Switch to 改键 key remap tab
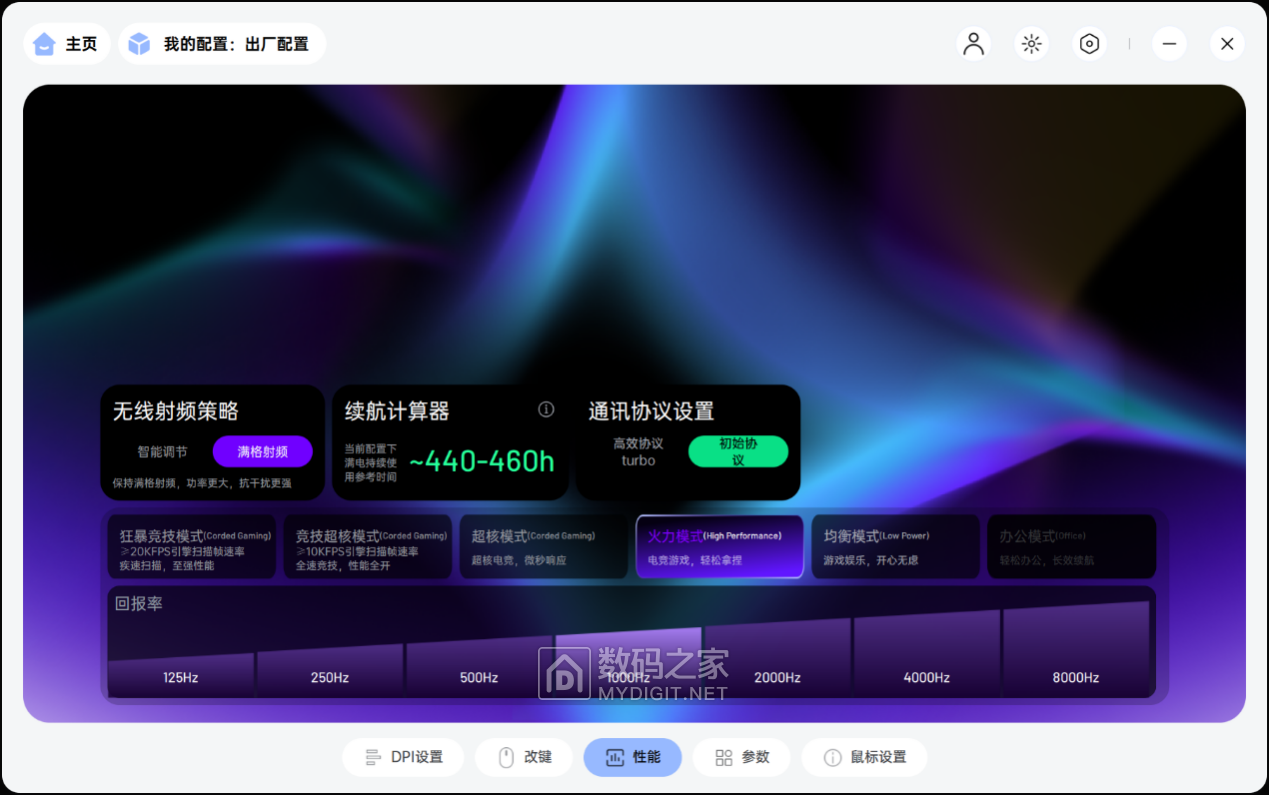 click(524, 757)
